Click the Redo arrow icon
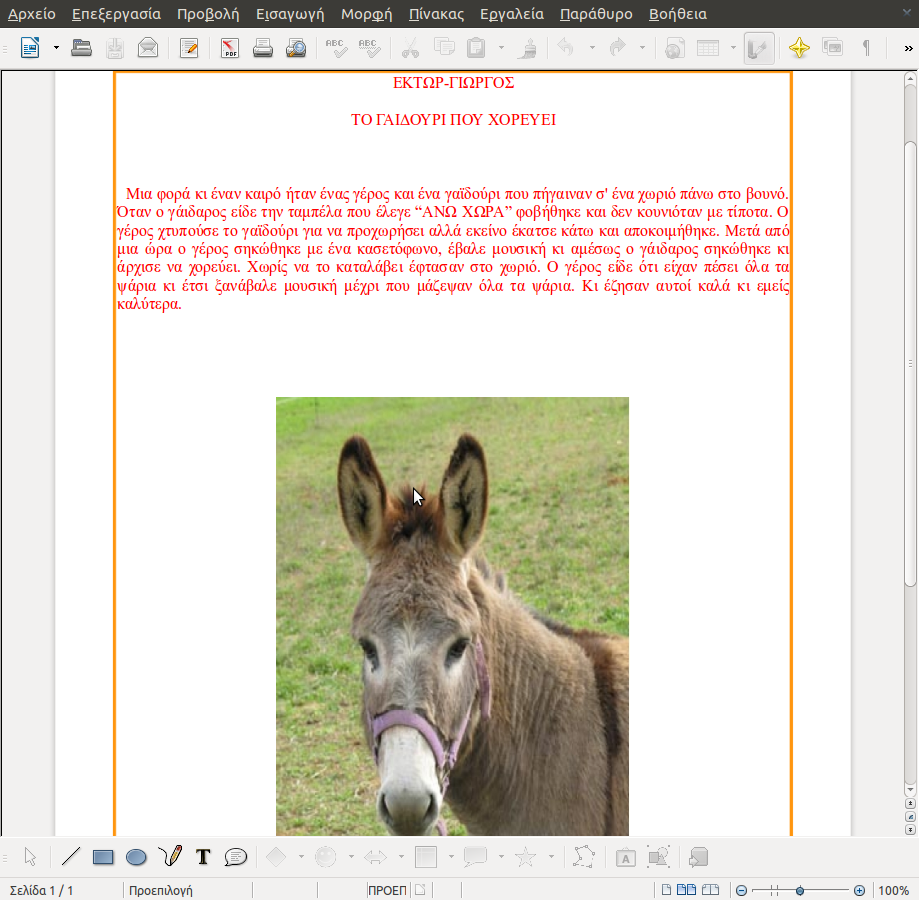 [617, 47]
